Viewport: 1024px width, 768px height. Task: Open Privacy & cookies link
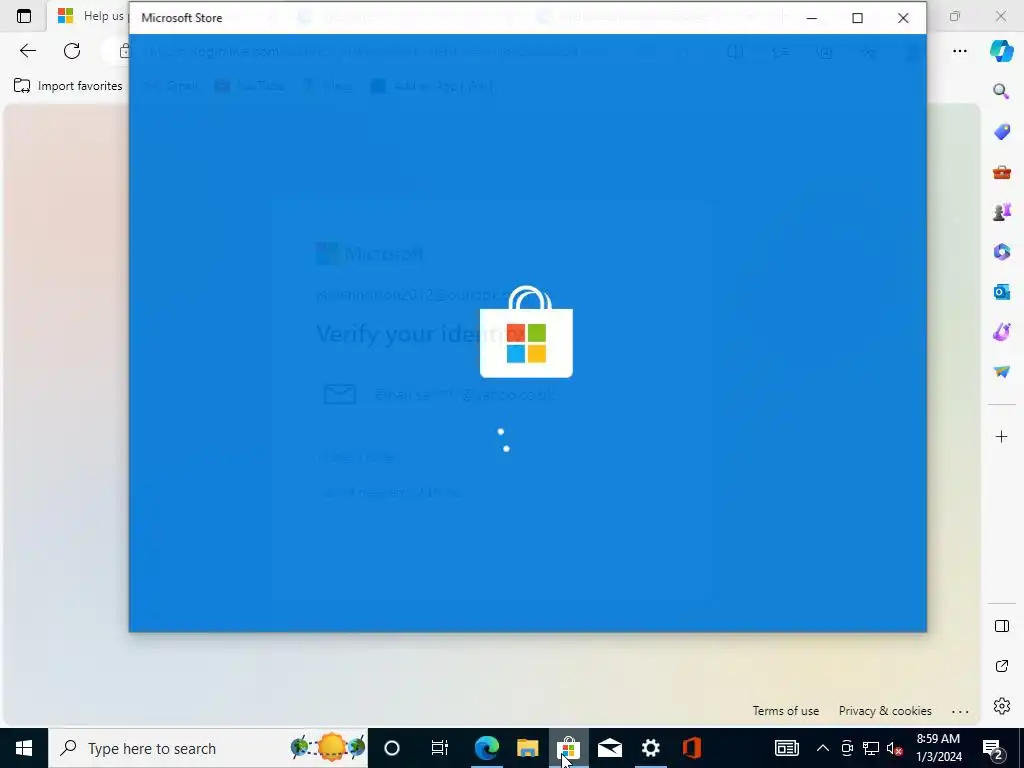point(885,711)
